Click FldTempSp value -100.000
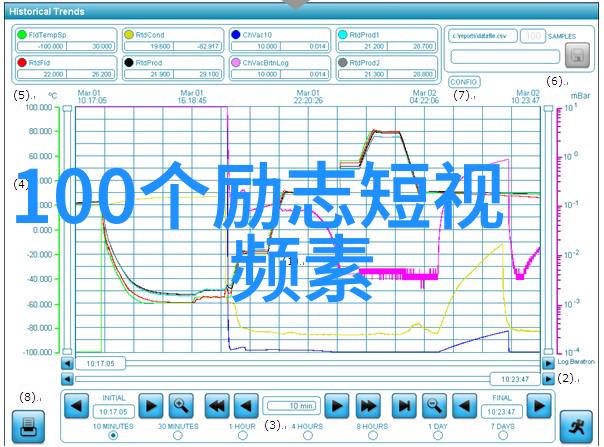The height and width of the screenshot is (447, 604). pos(42,46)
